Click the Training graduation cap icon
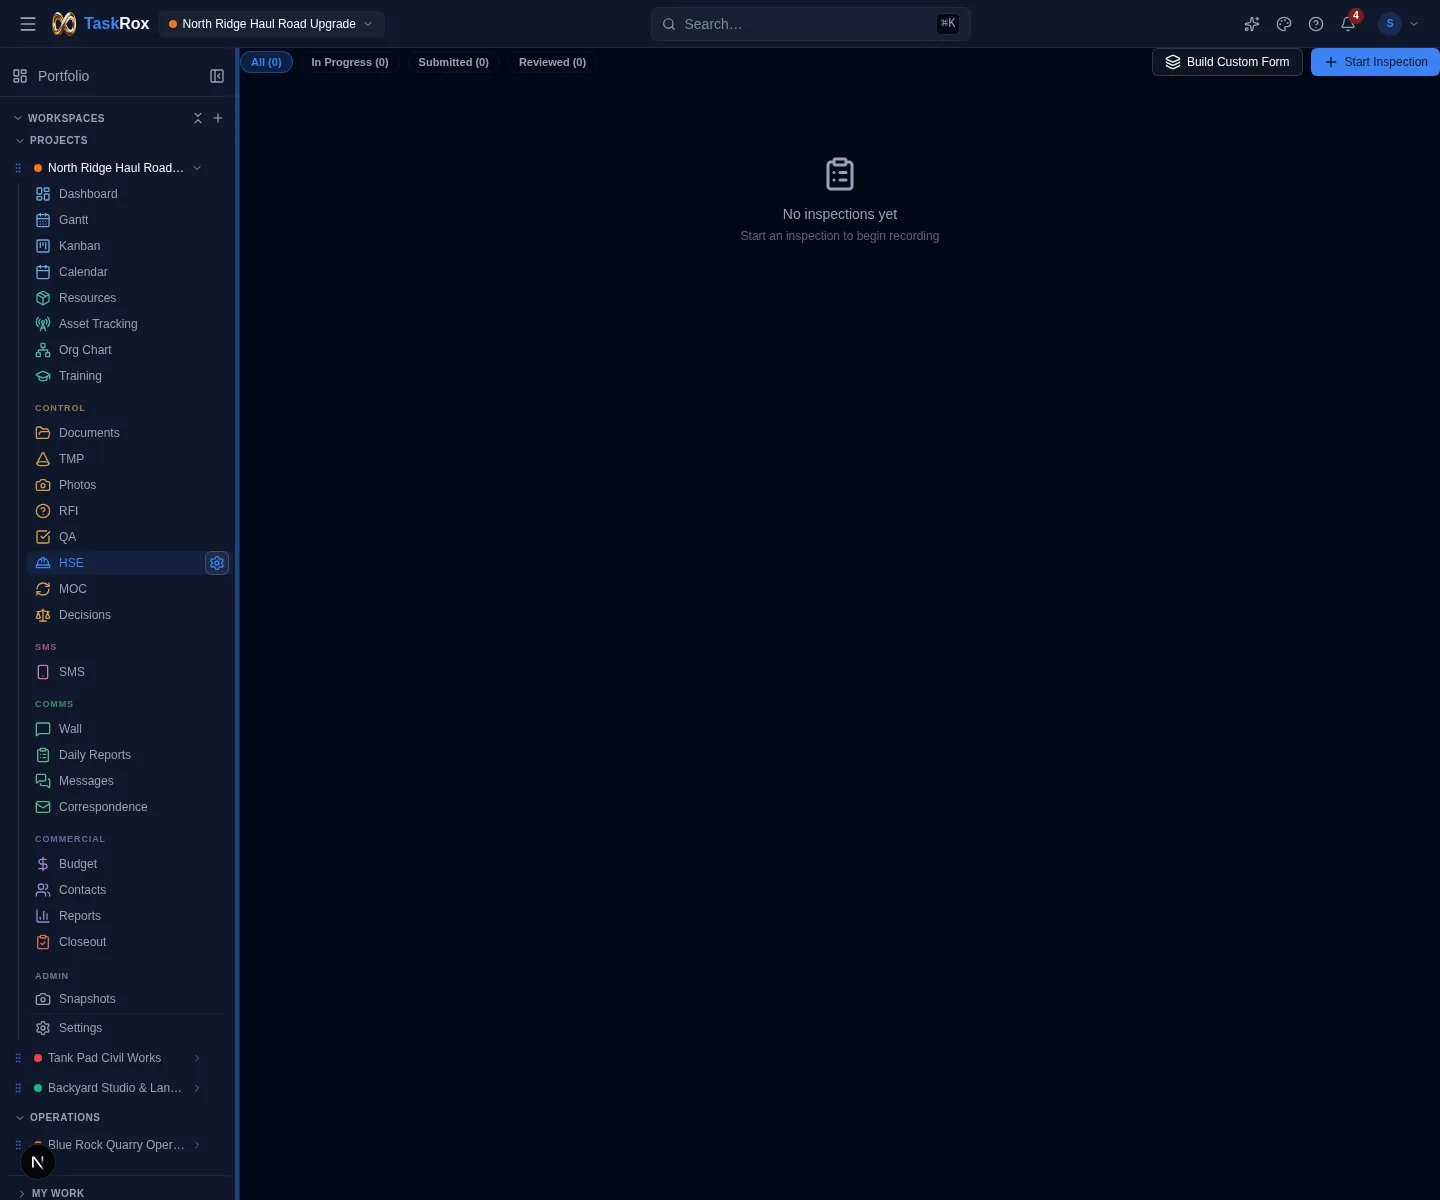 point(43,376)
